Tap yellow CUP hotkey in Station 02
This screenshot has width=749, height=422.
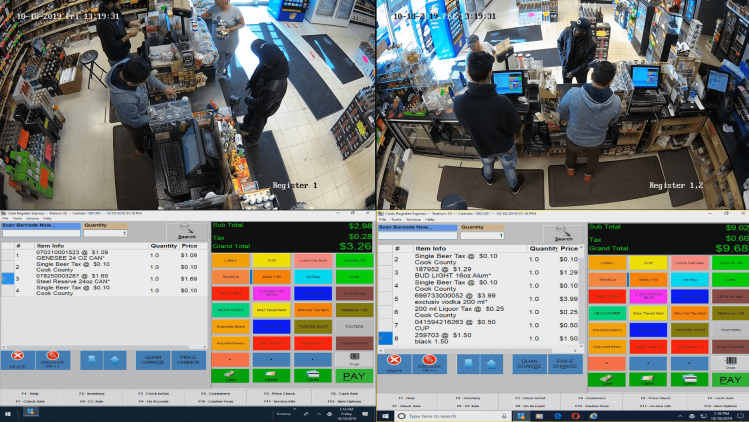pos(271,260)
